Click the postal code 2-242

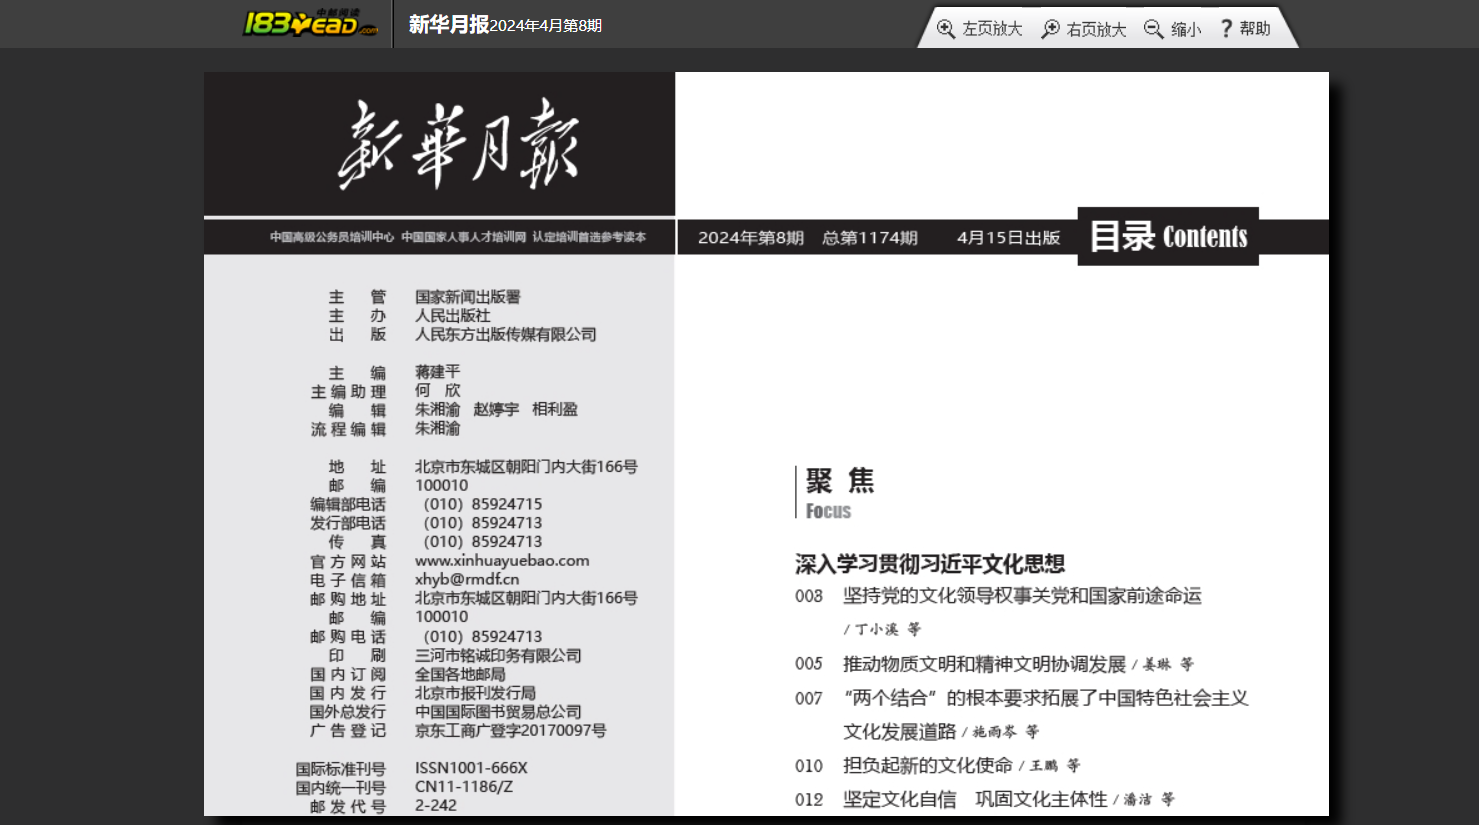pyautogui.click(x=436, y=806)
